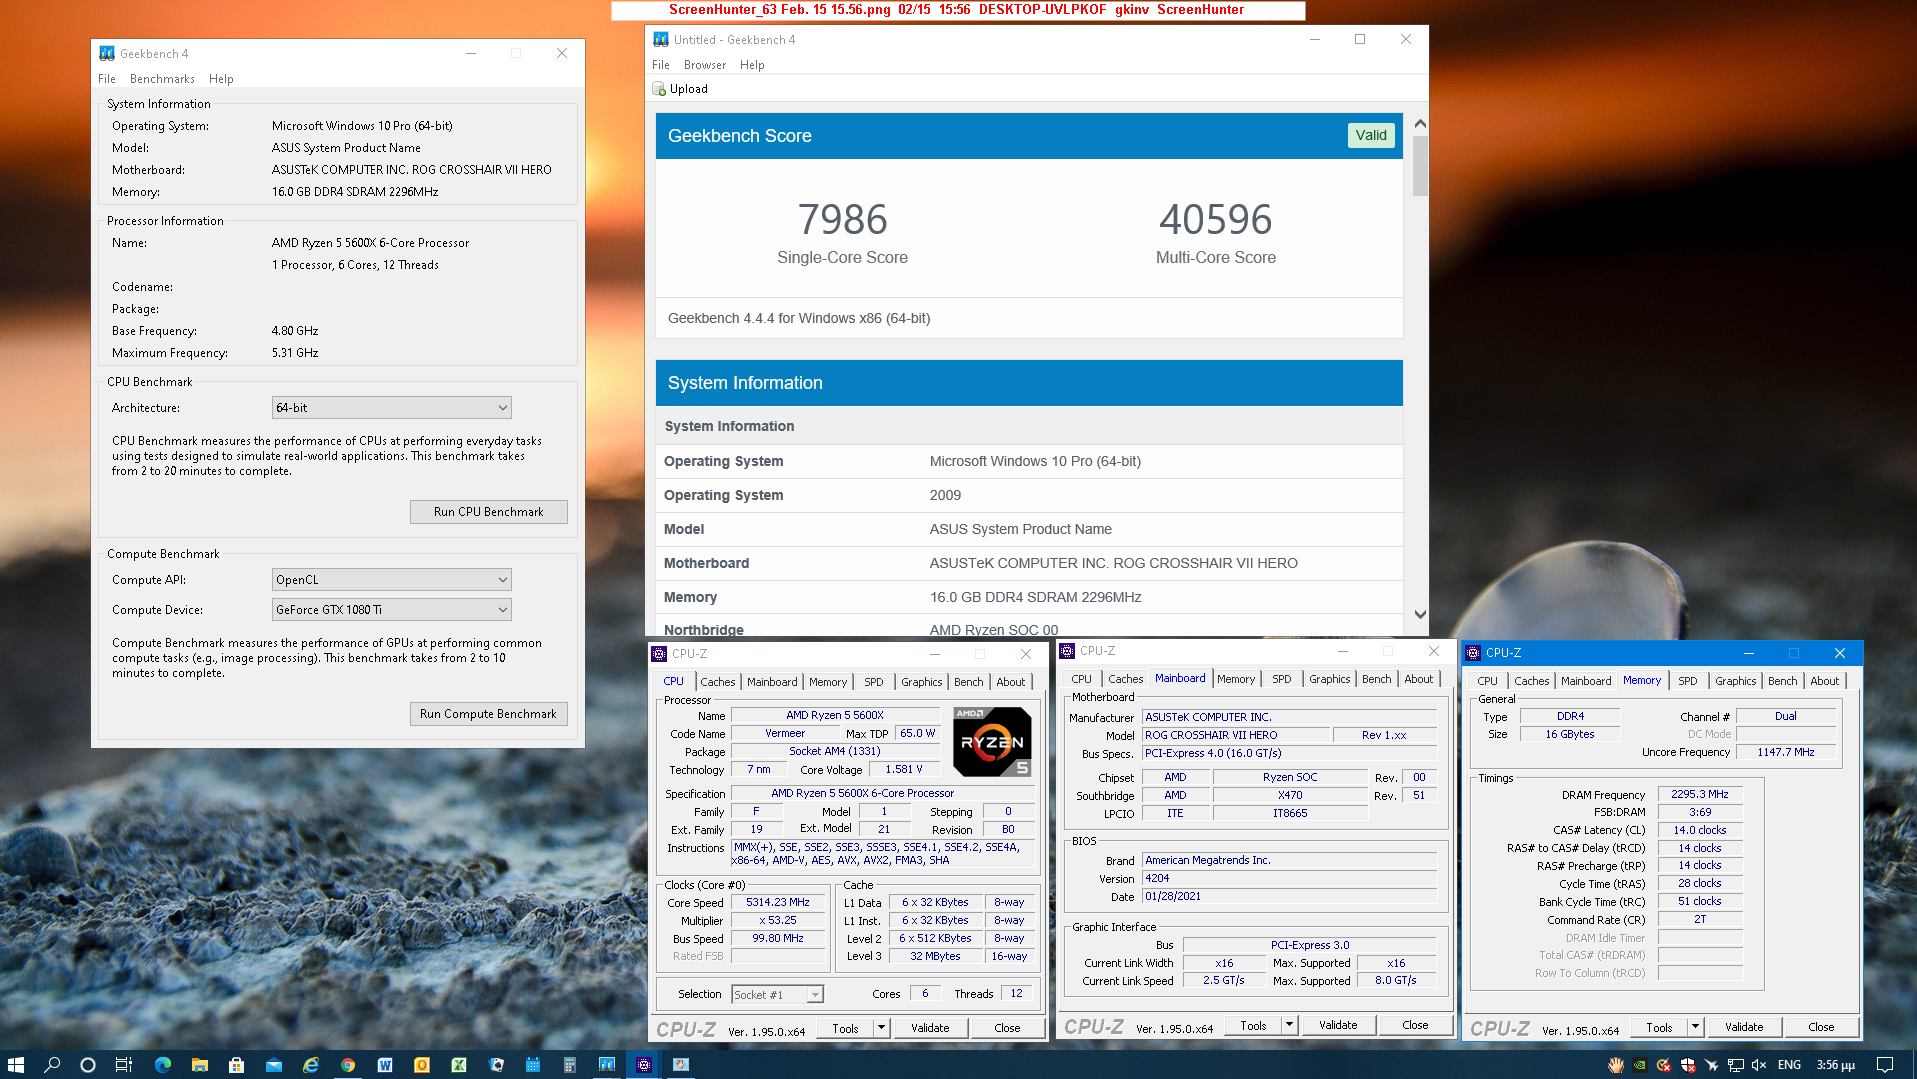Switch to Google Chrome on taskbar
Screen dimensions: 1917x1079
pyautogui.click(x=348, y=1065)
